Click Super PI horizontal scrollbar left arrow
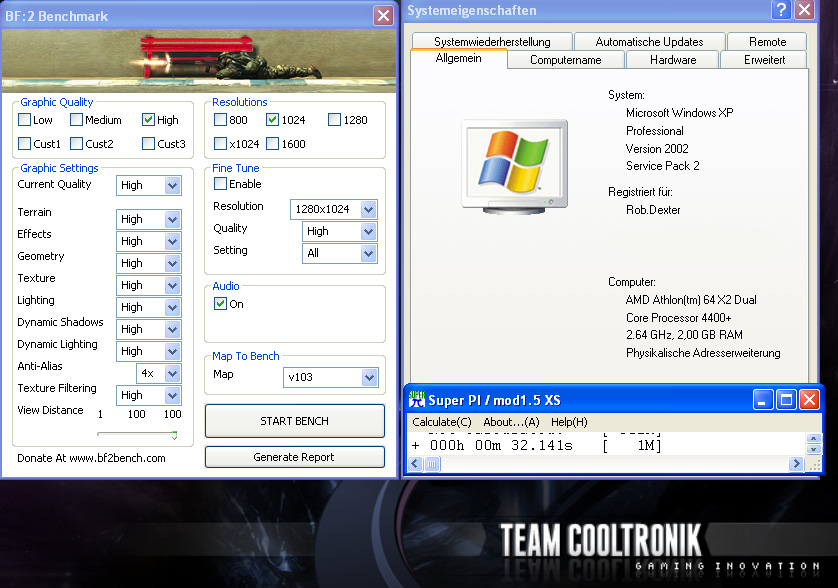The image size is (838, 588). tap(415, 463)
